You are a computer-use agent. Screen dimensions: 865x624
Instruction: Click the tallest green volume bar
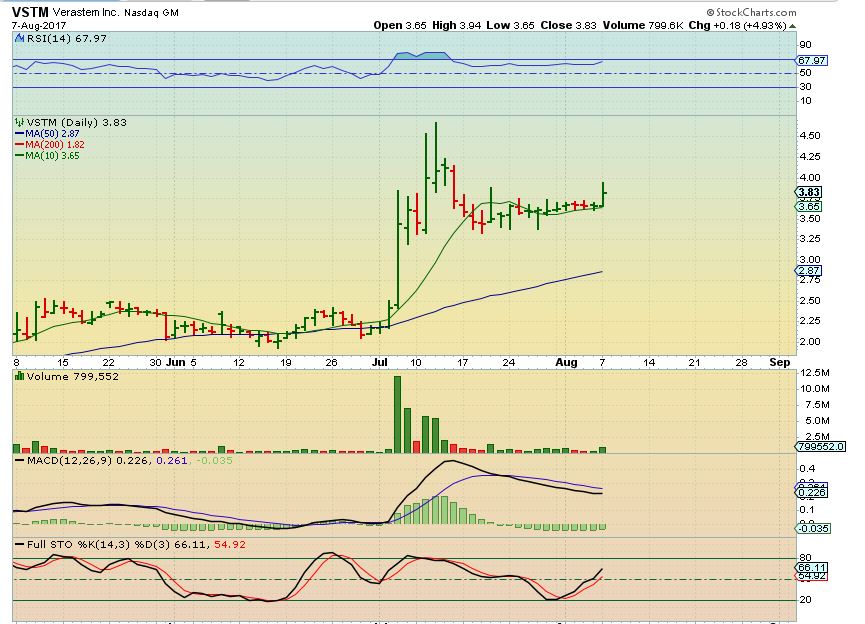pos(397,414)
